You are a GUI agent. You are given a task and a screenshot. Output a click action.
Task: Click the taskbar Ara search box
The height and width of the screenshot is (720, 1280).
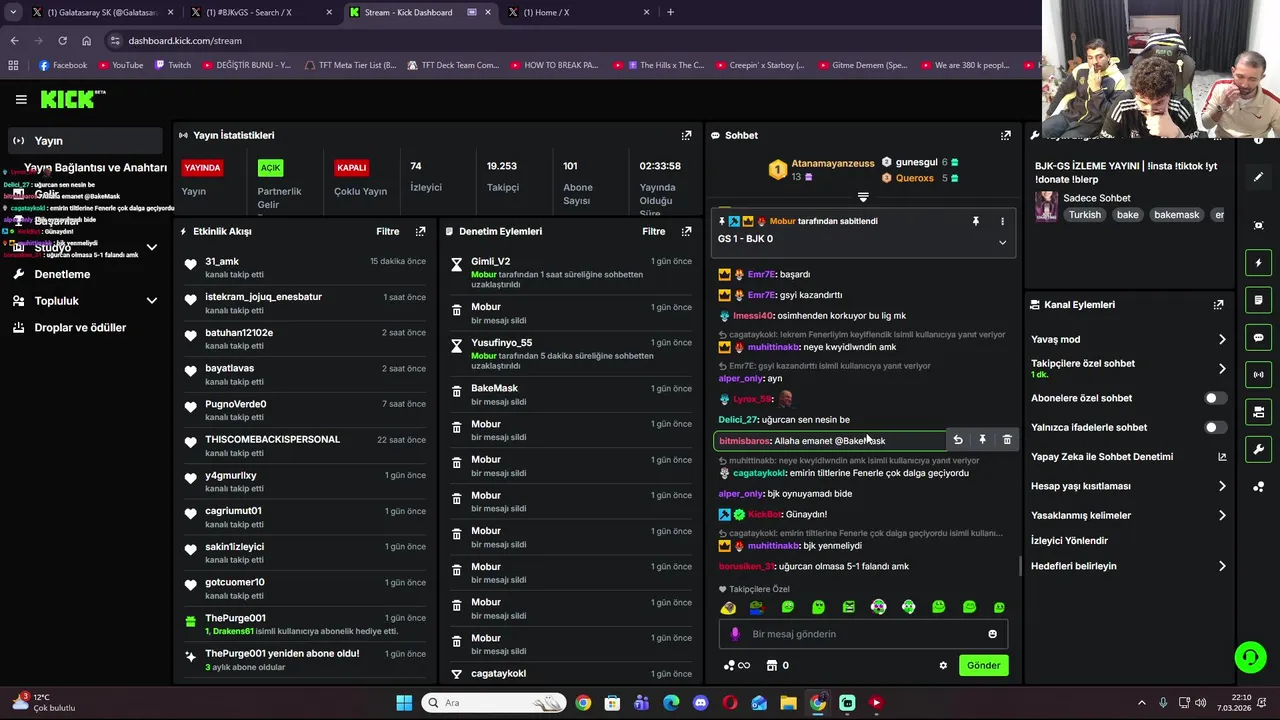click(493, 703)
